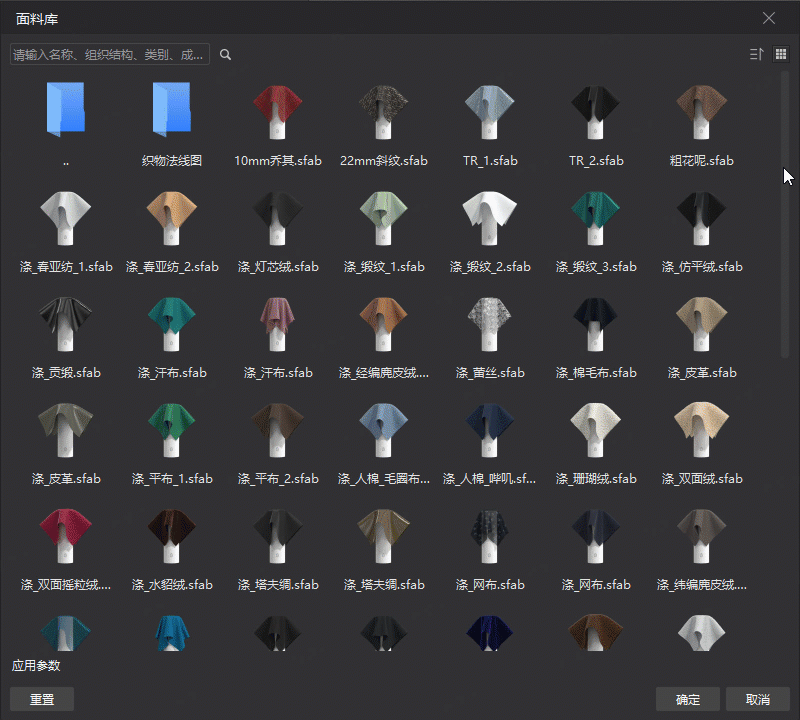Open the 织物法线图 folder
Screen dimensions: 800x720
tap(172, 110)
